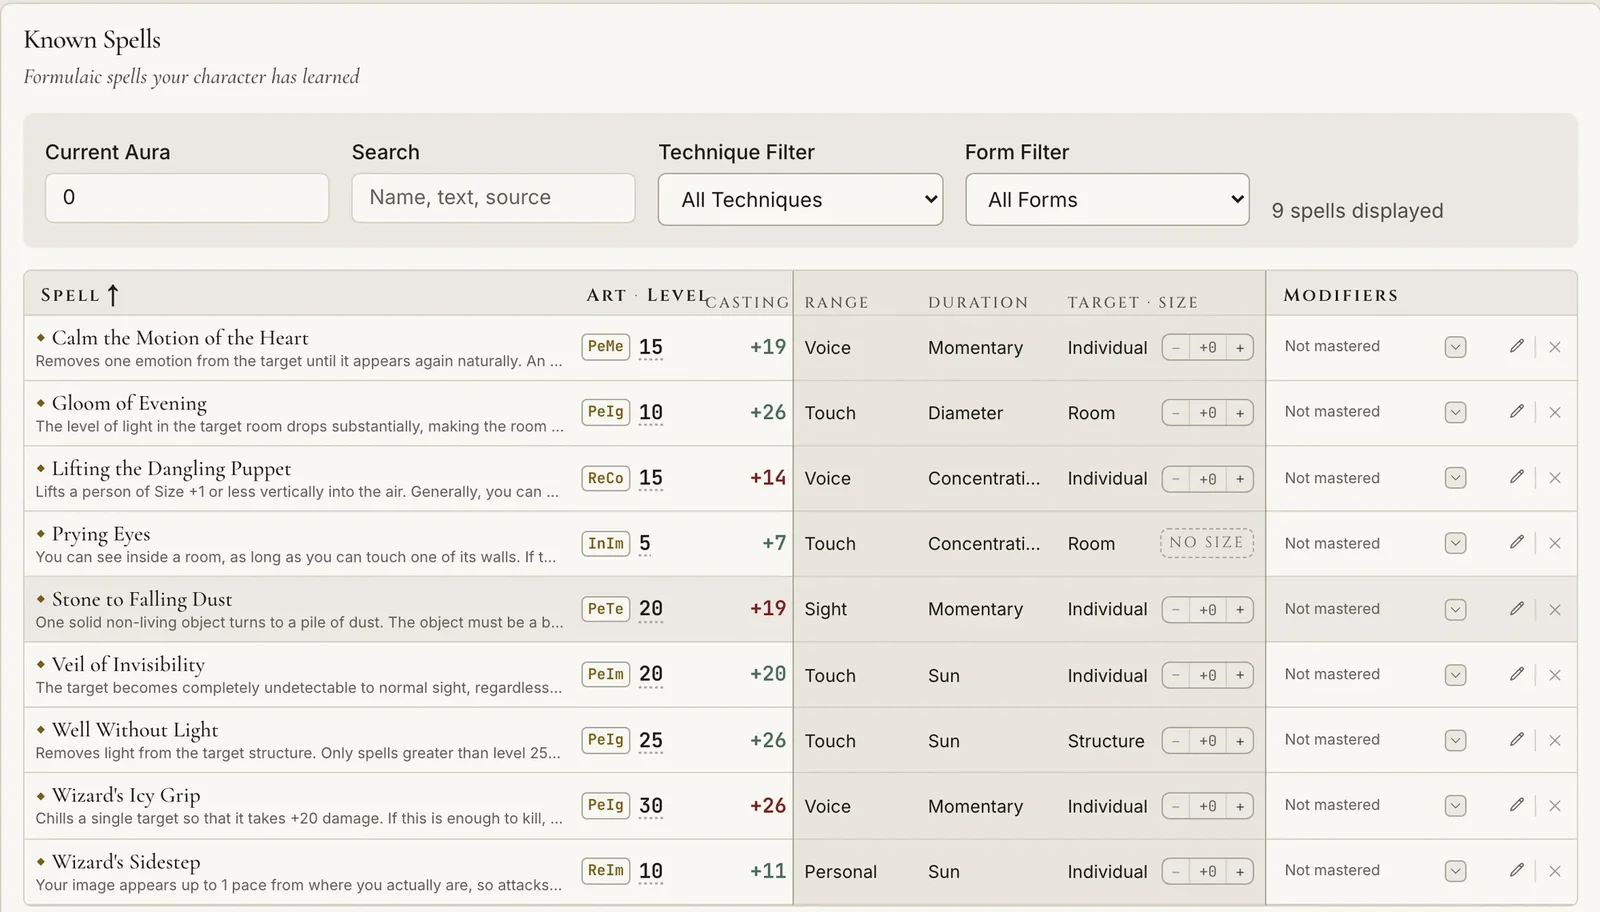Edit the Wizard's Sidestep spell
Screen dimensions: 1600x912
click(x=1517, y=870)
